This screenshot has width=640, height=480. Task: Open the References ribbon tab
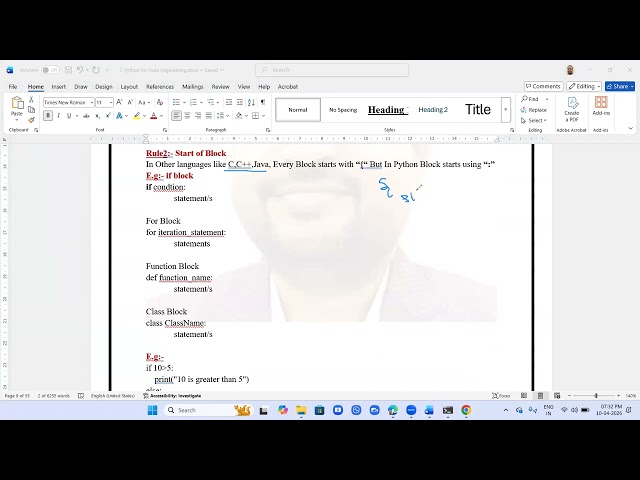160,87
